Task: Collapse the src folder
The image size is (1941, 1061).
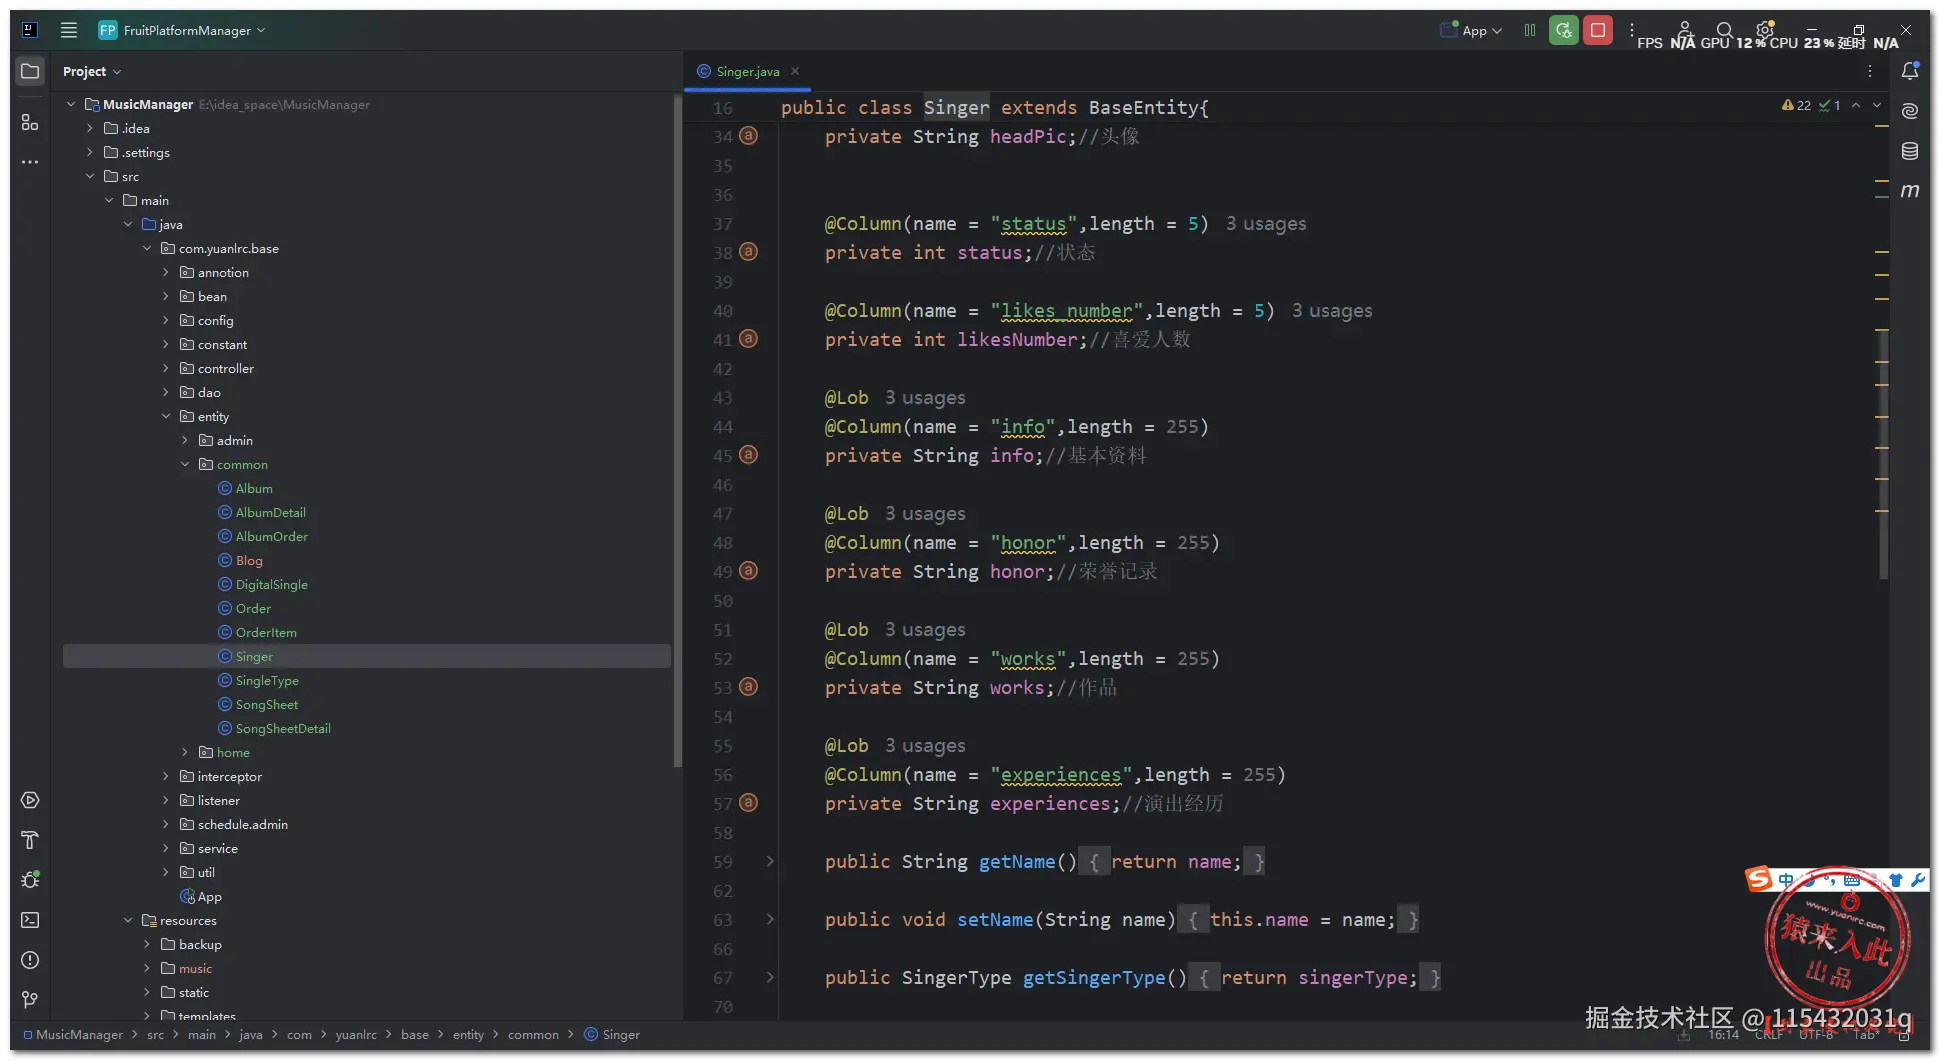Action: [90, 176]
